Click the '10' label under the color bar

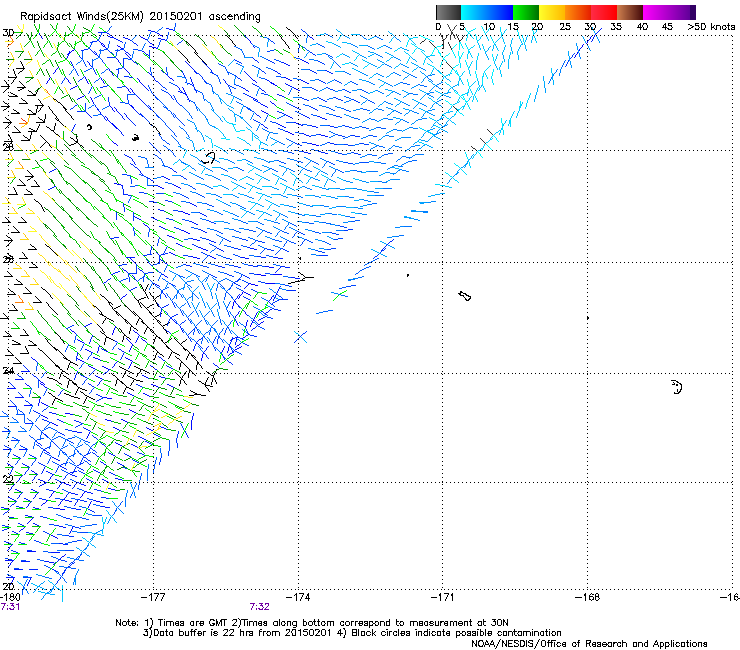tap(489, 27)
